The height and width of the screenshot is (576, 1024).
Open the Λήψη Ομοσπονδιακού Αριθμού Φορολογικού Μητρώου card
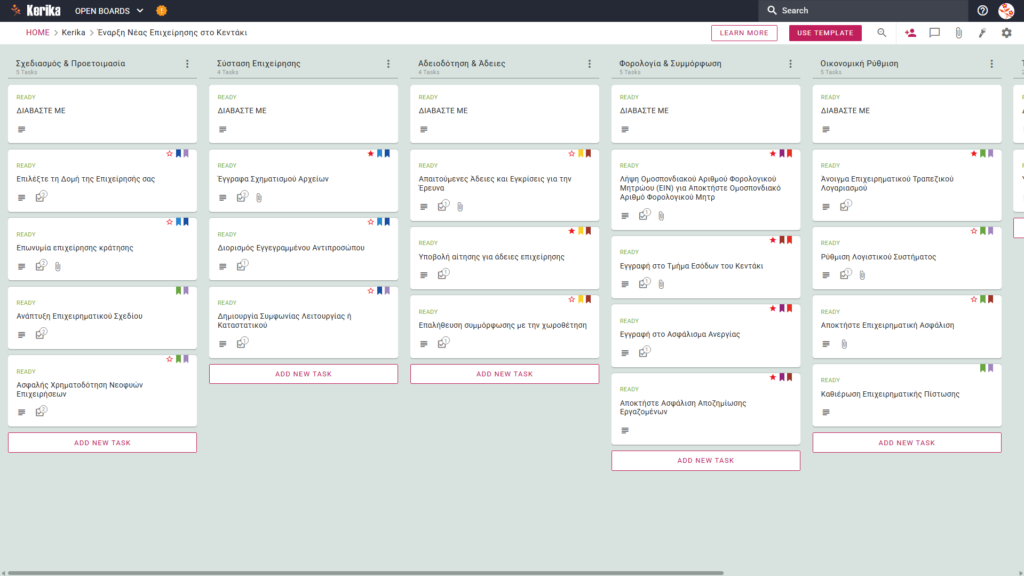coord(706,189)
